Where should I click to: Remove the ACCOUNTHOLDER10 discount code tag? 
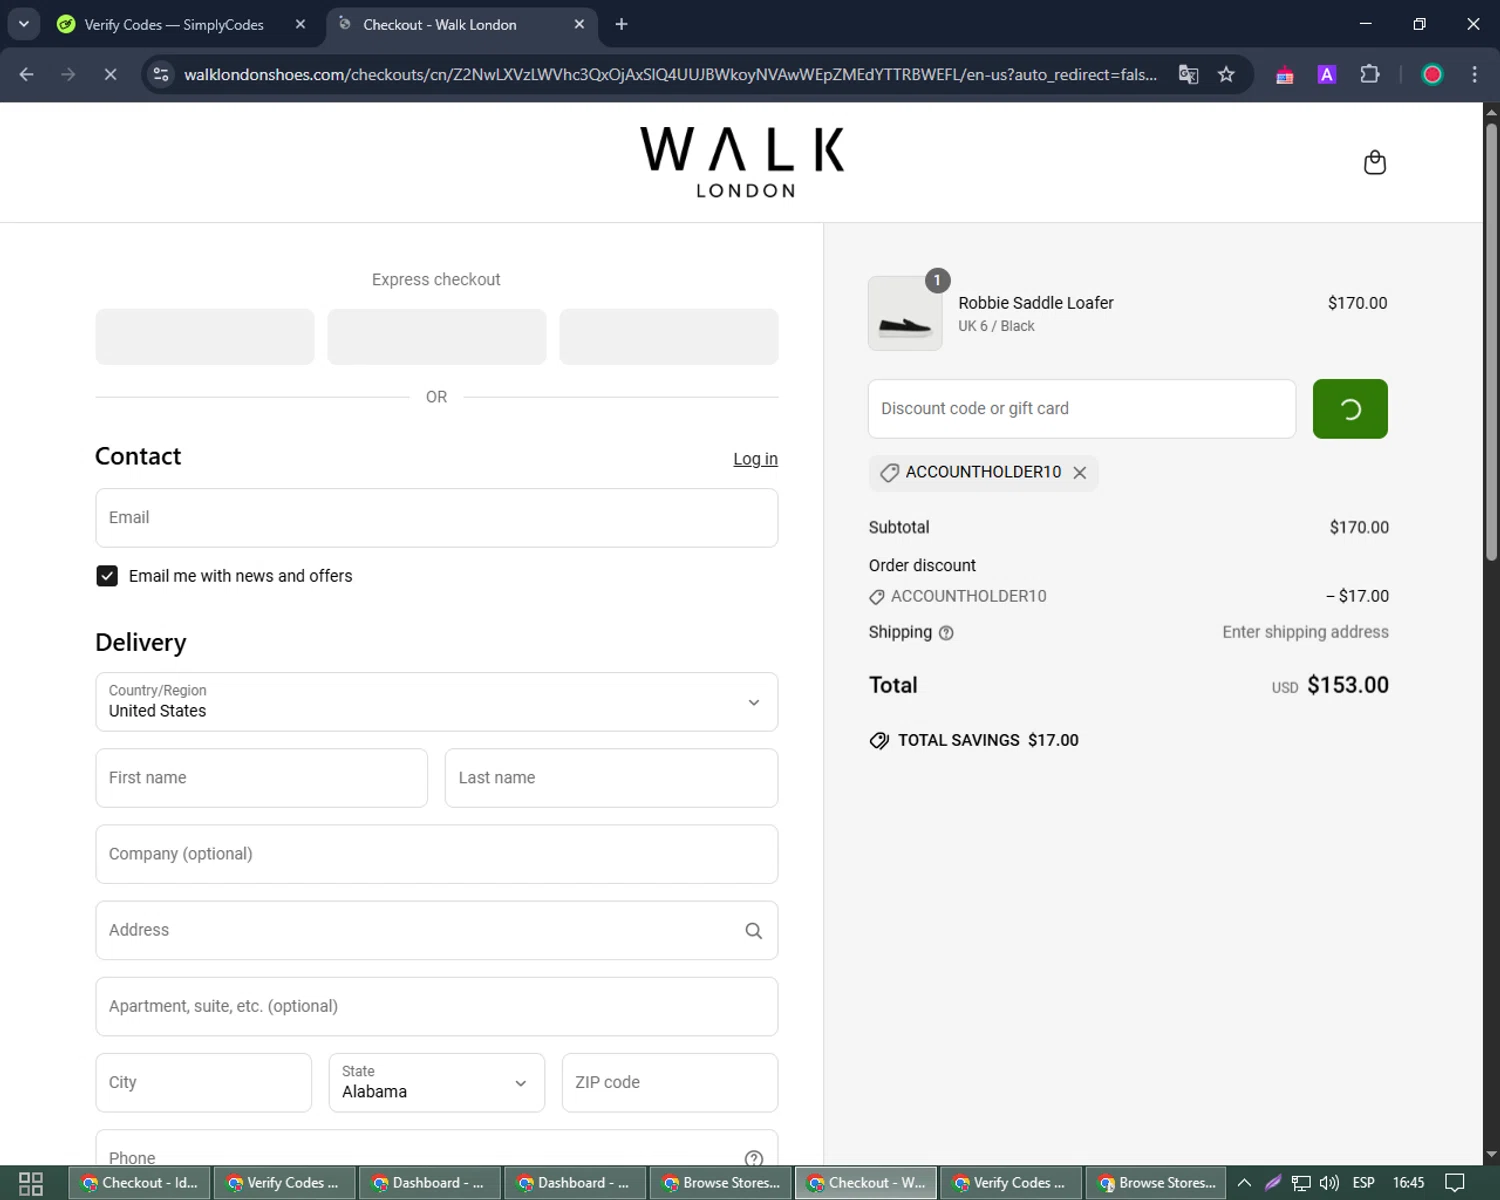pos(1080,473)
